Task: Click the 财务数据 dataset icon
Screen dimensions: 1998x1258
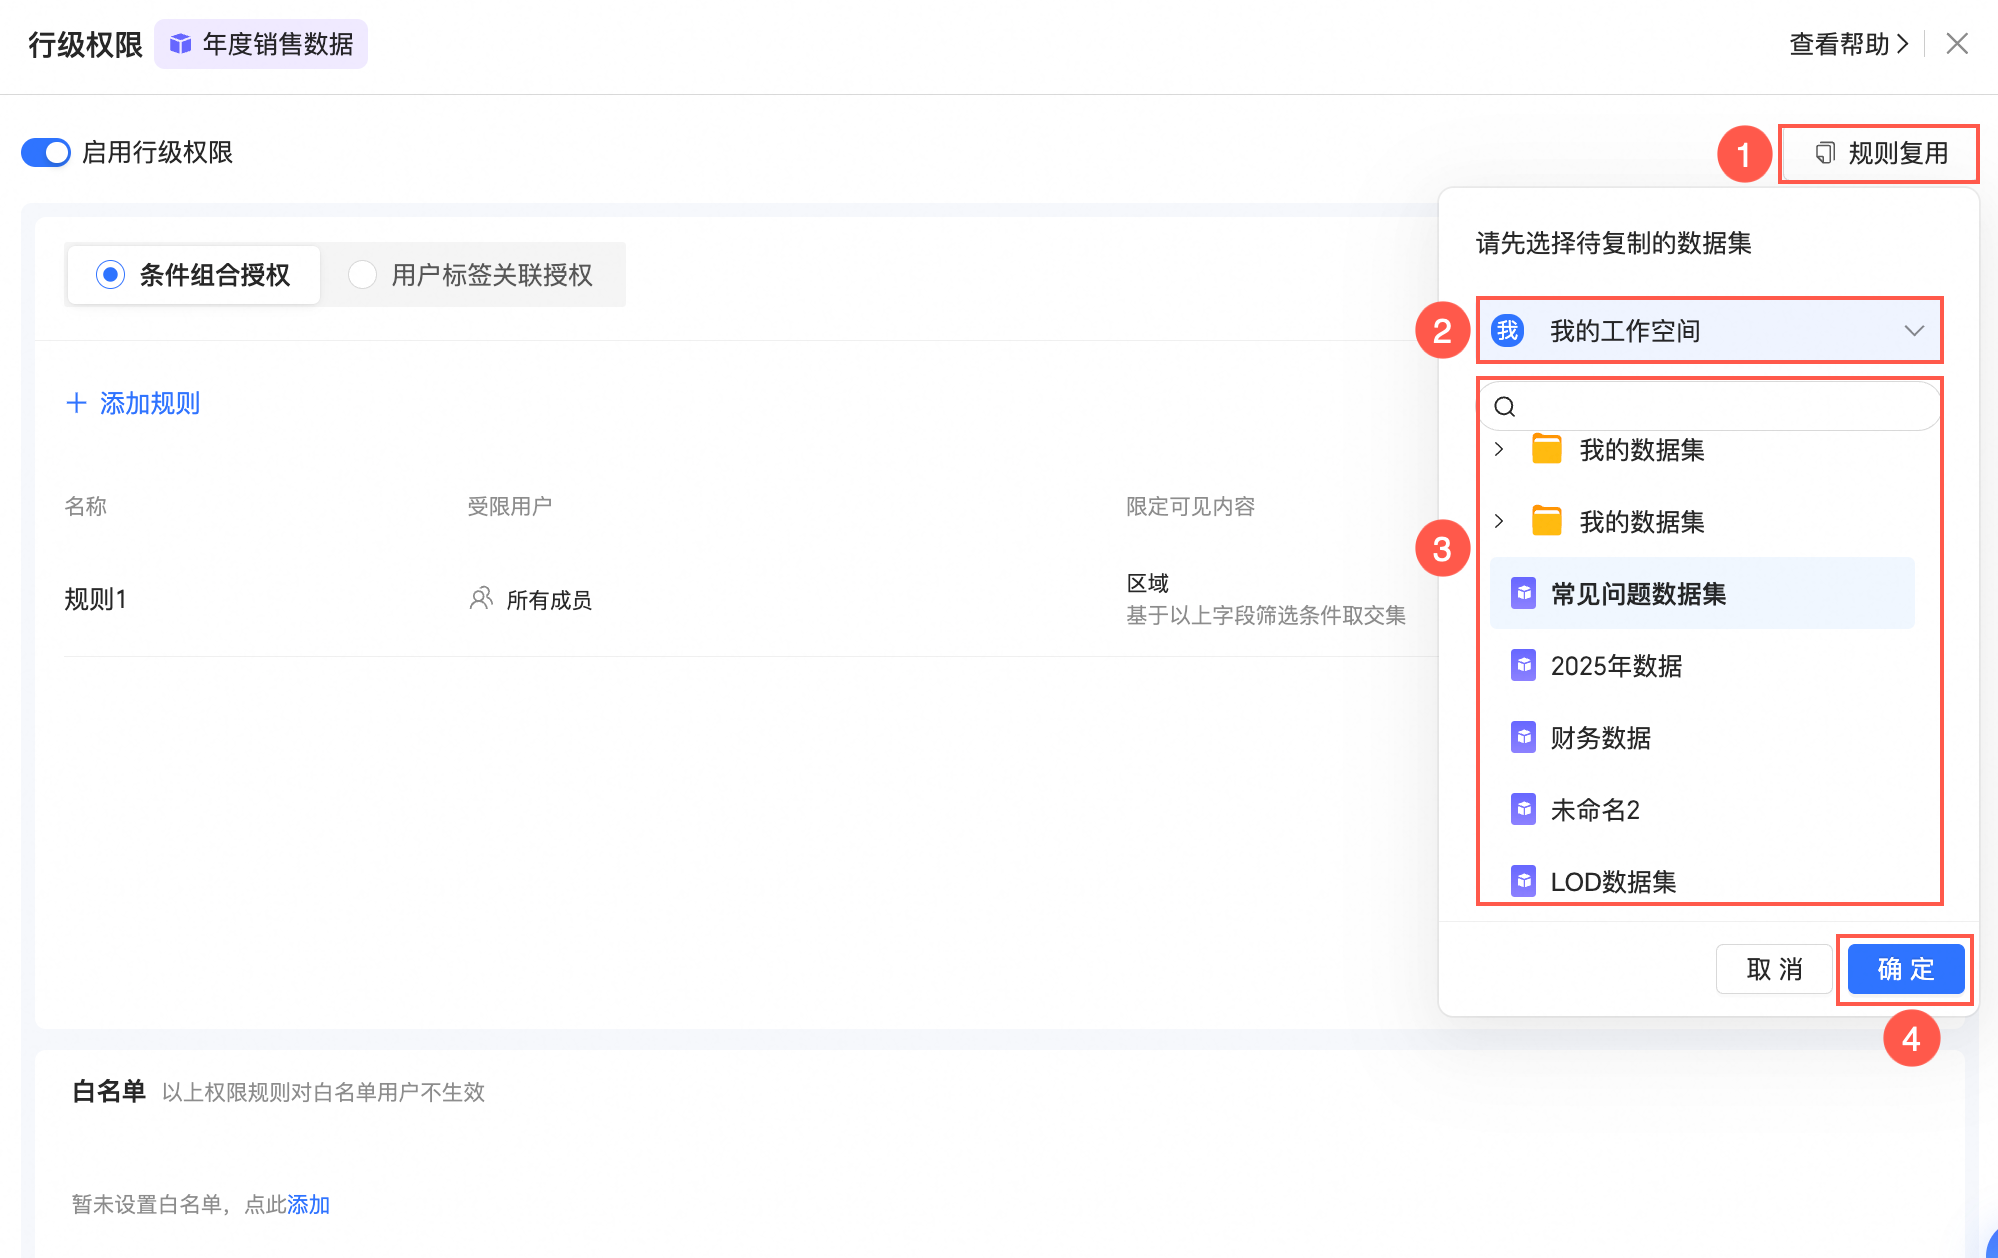Action: pyautogui.click(x=1523, y=737)
